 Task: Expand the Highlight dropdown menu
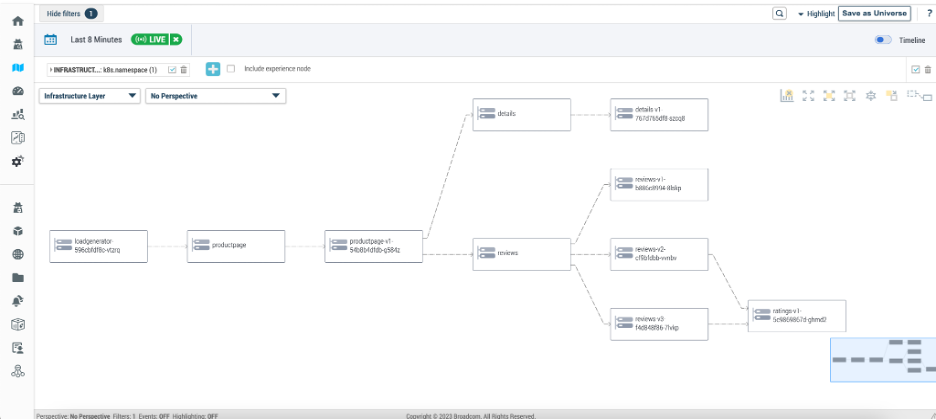click(815, 14)
